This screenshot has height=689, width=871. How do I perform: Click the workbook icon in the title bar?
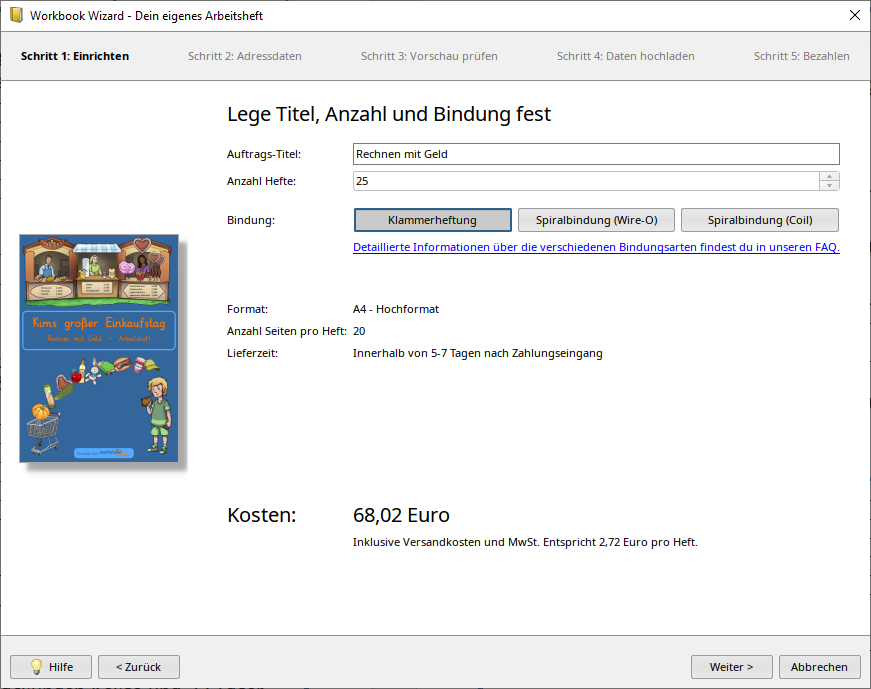coord(14,15)
